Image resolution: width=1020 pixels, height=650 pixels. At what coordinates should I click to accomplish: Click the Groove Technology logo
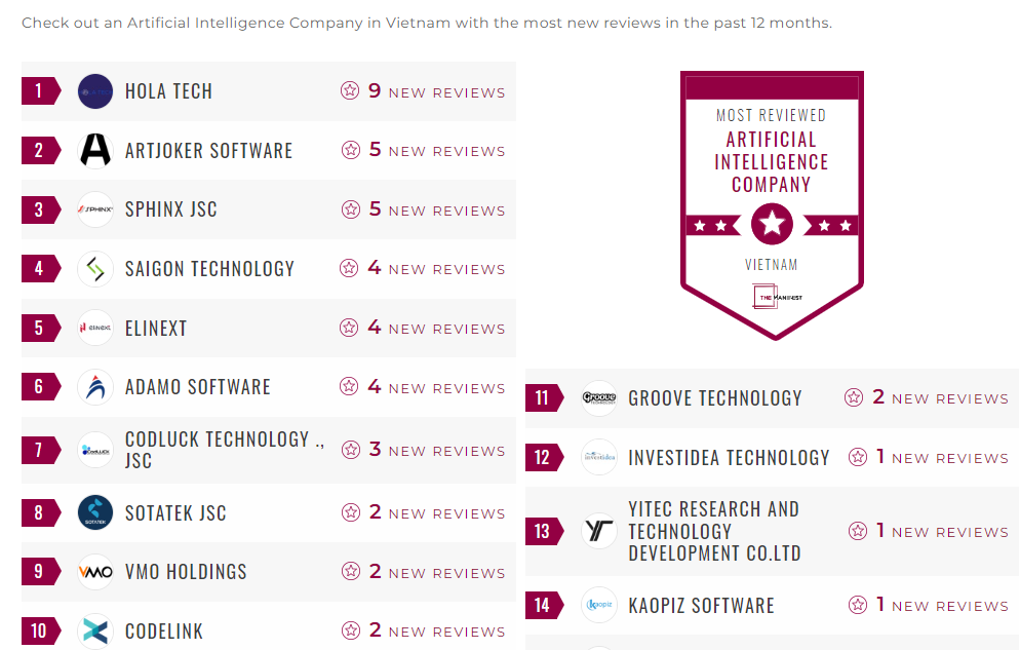point(599,398)
